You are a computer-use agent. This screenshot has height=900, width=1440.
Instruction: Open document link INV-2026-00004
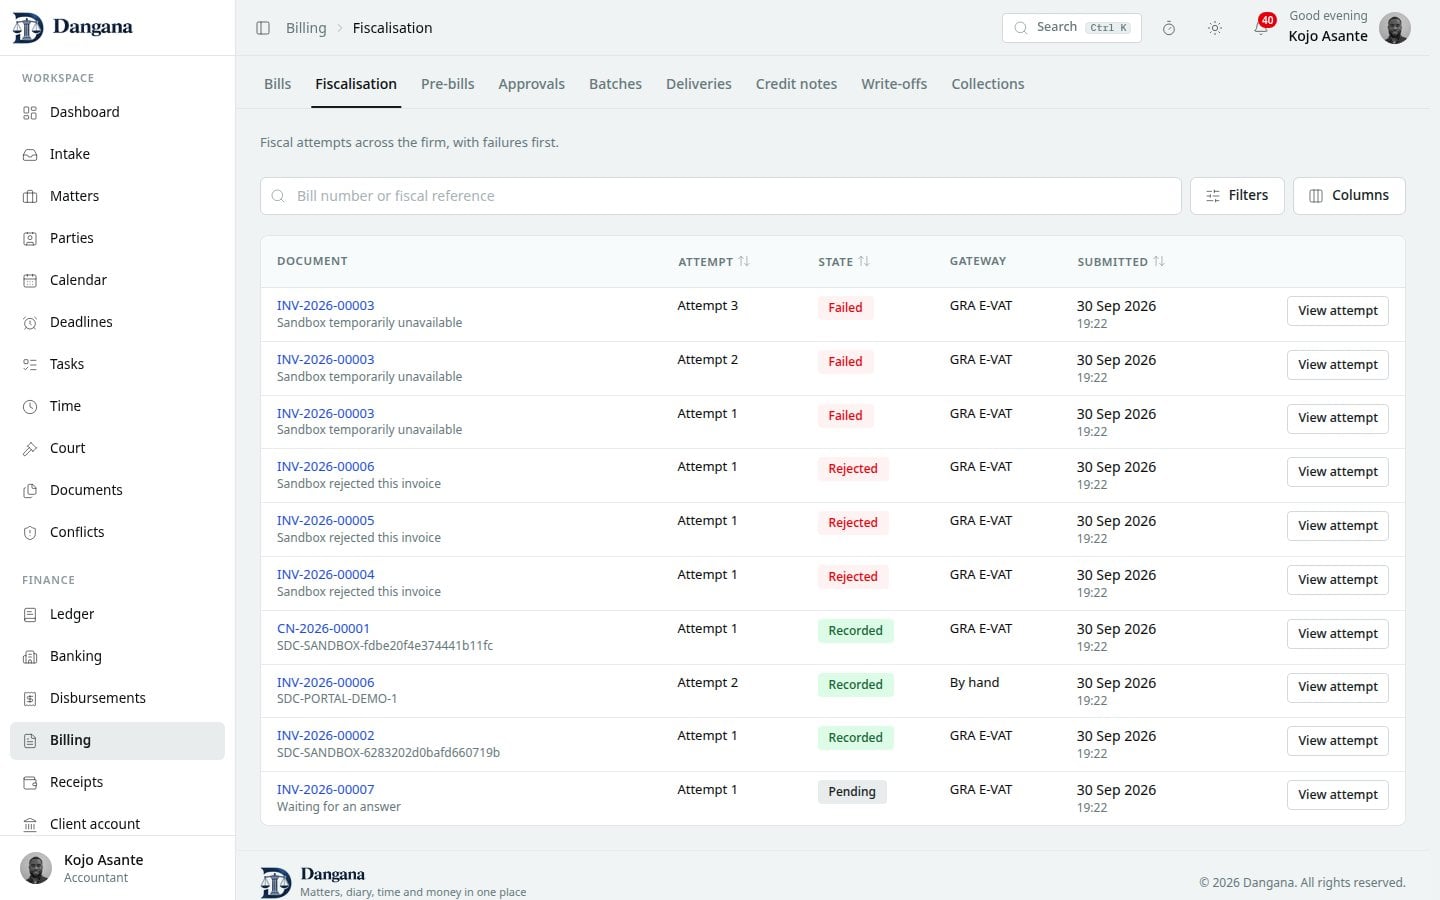[x=326, y=575]
